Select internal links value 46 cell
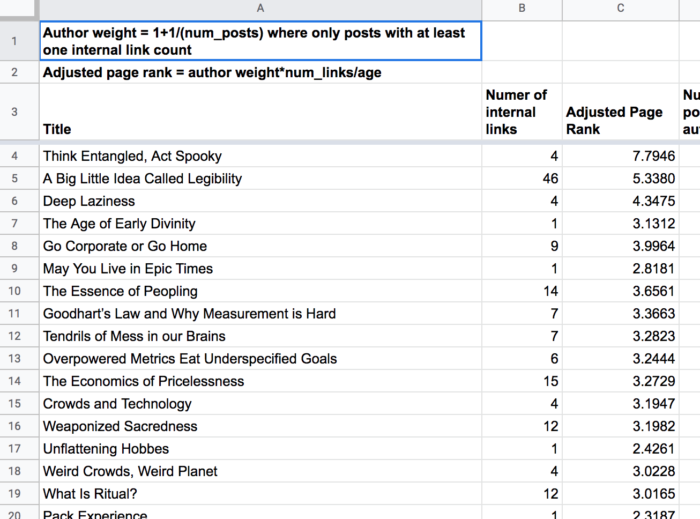 click(x=521, y=179)
